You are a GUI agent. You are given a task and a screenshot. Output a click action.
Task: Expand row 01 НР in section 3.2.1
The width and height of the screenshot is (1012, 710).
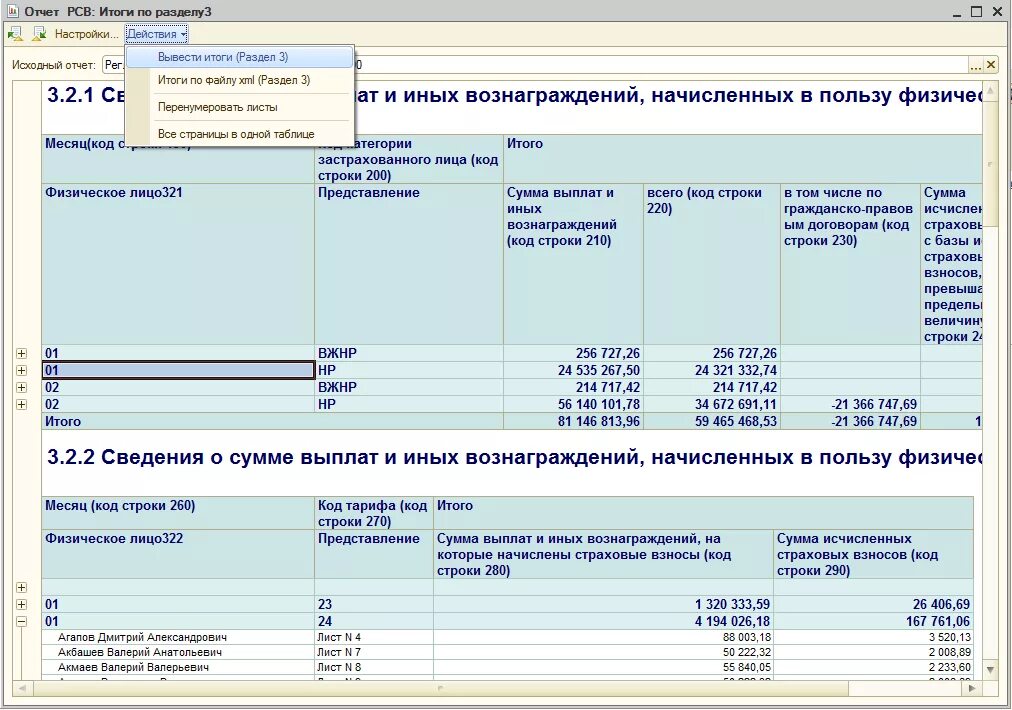click(21, 370)
